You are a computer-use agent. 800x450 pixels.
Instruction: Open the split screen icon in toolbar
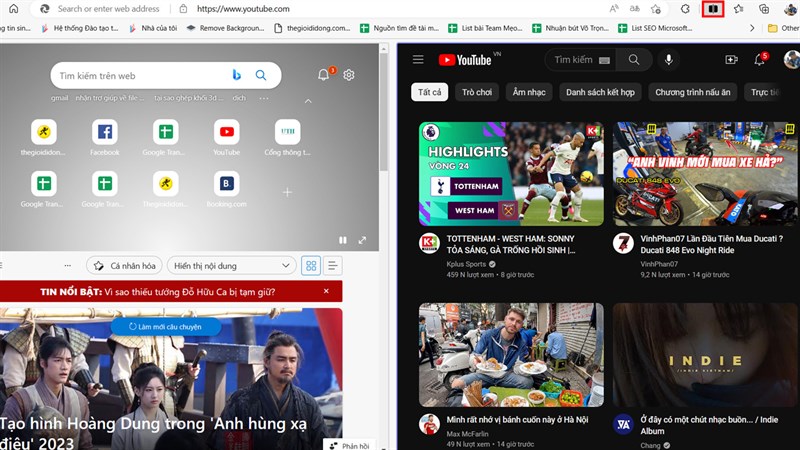click(713, 9)
